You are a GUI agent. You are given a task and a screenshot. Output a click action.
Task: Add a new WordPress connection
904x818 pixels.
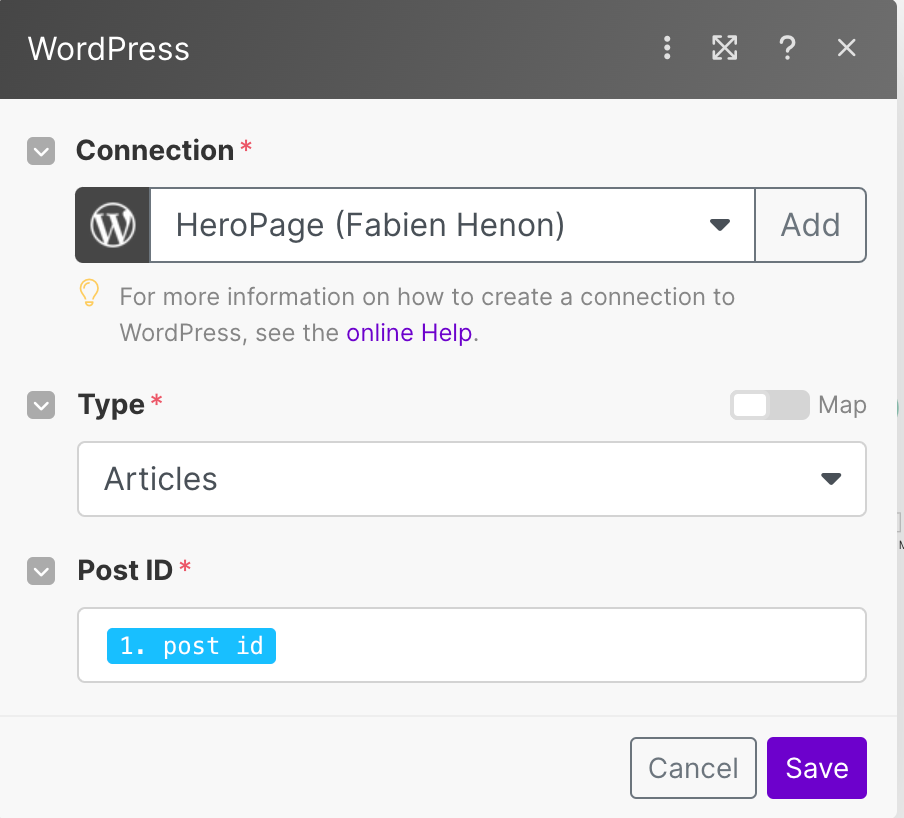click(x=811, y=225)
